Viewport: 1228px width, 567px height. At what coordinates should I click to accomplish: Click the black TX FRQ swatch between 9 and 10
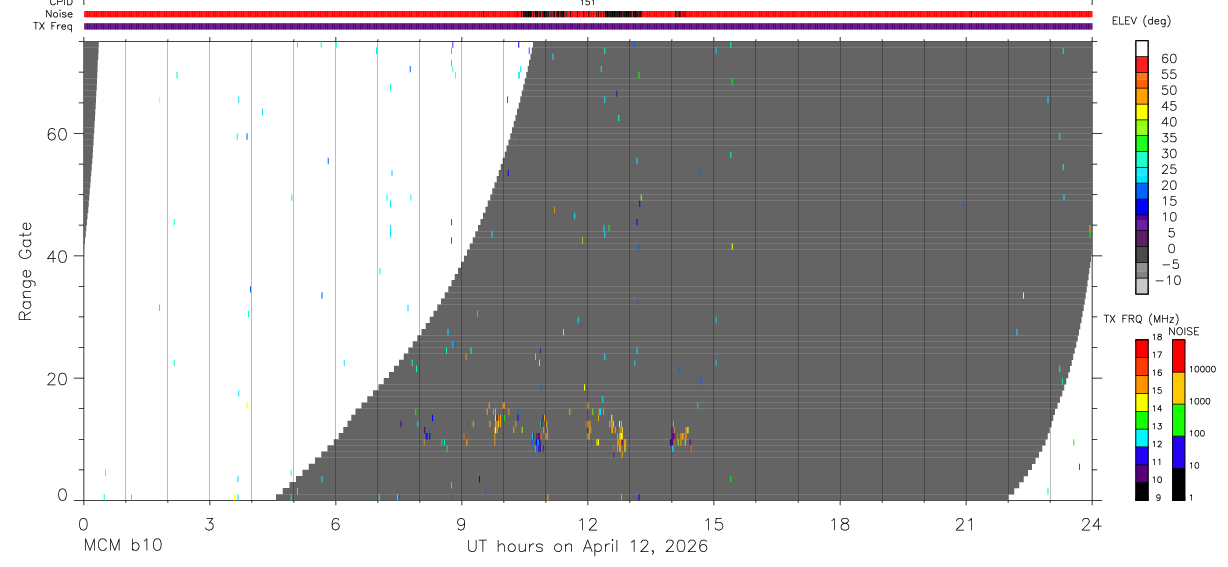[1142, 490]
